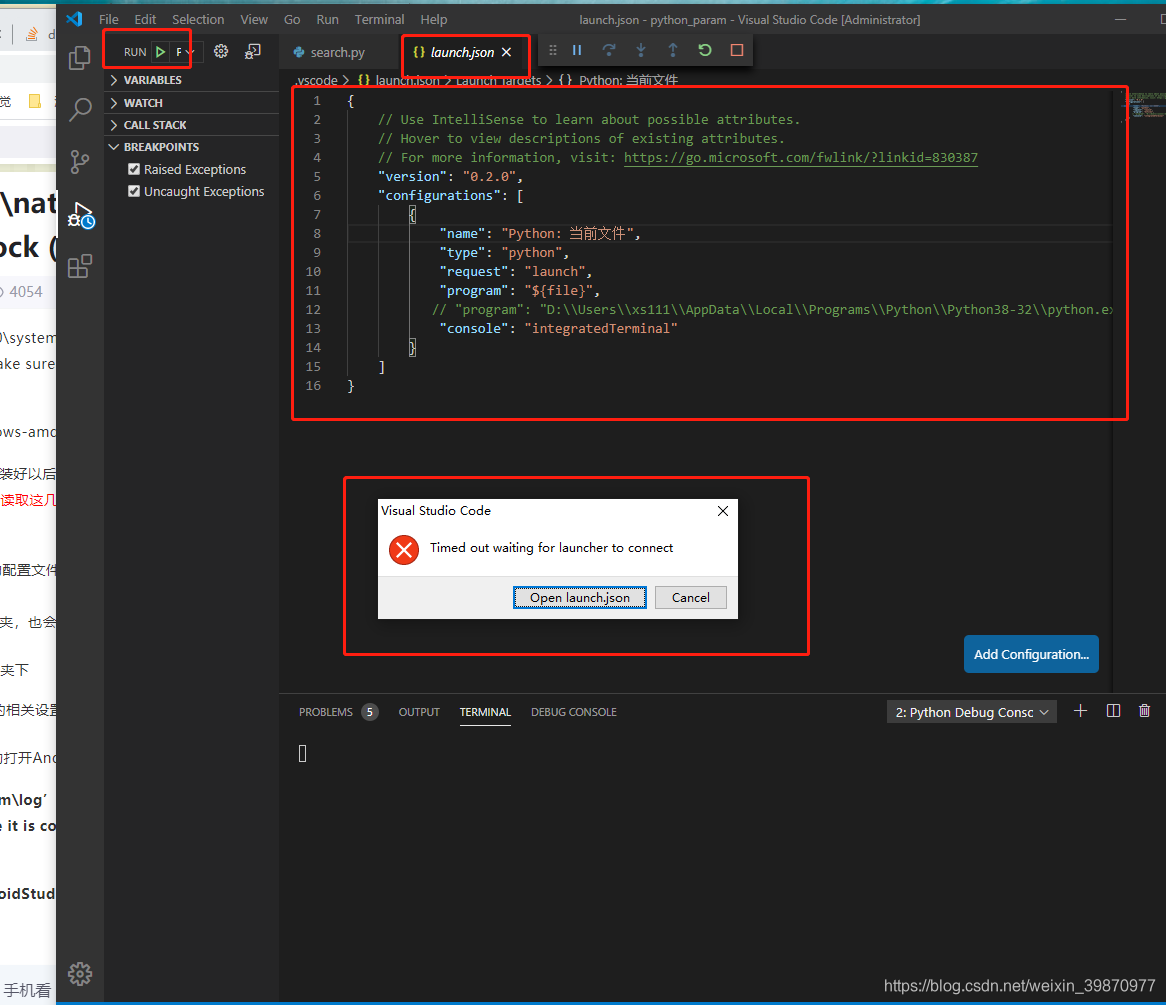The width and height of the screenshot is (1166, 1005).
Task: Open the Search sidebar
Action: click(x=79, y=110)
